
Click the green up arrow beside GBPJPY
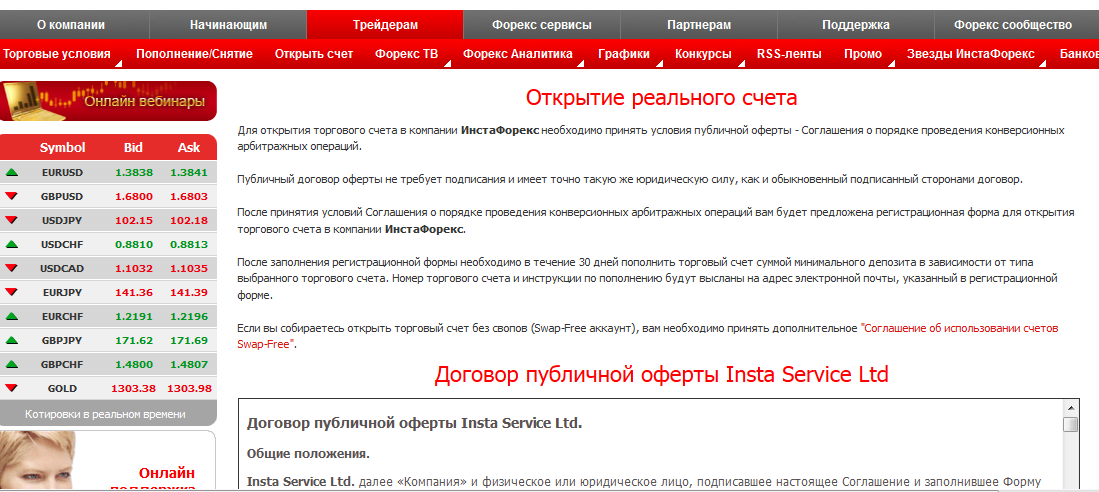click(11, 340)
